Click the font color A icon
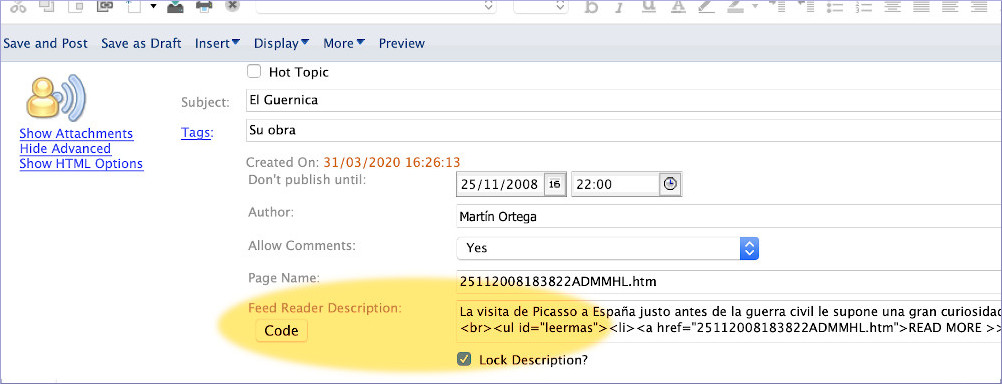 tap(678, 6)
